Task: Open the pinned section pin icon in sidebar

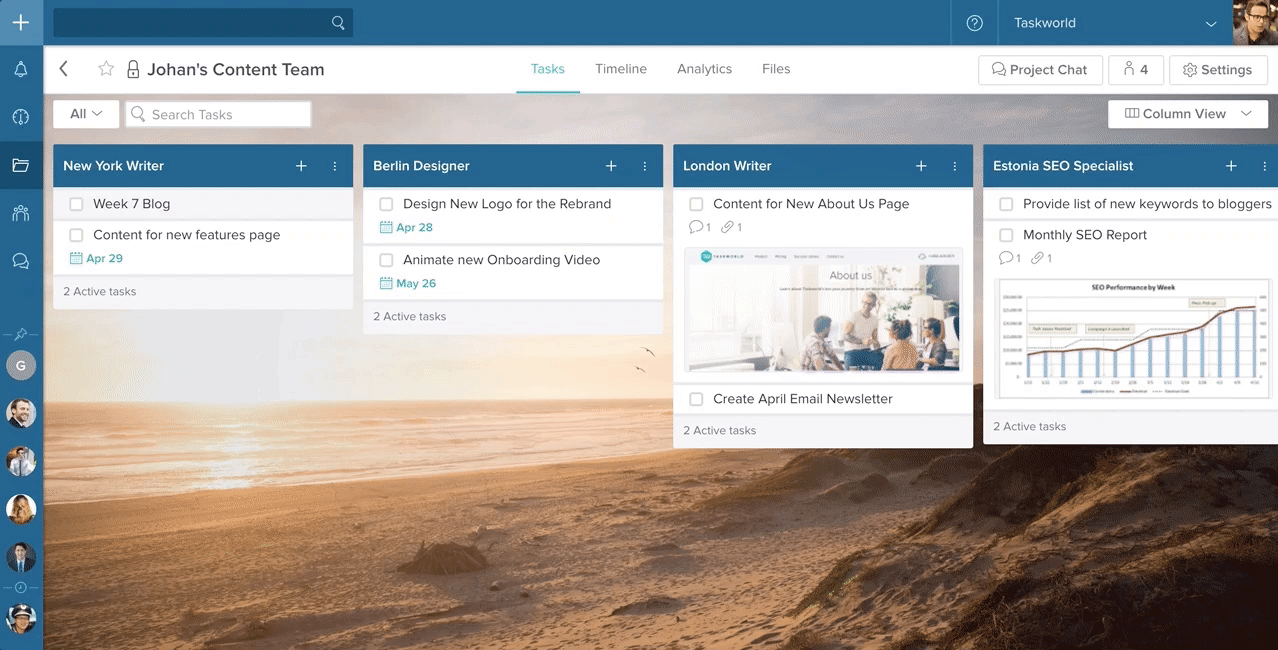Action: [21, 334]
